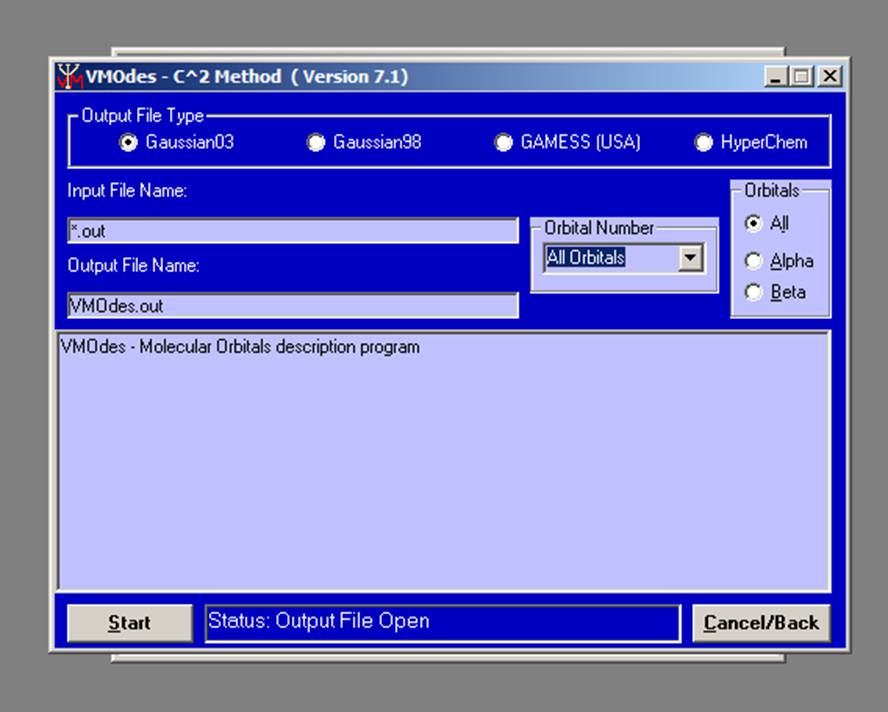Click the 'Status: Output File Open' status box

tap(443, 623)
